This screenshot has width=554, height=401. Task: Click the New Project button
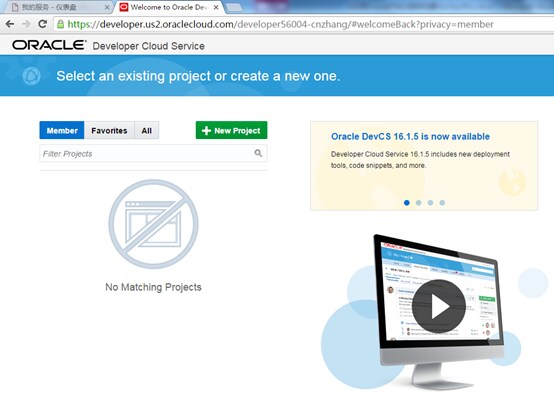(231, 130)
